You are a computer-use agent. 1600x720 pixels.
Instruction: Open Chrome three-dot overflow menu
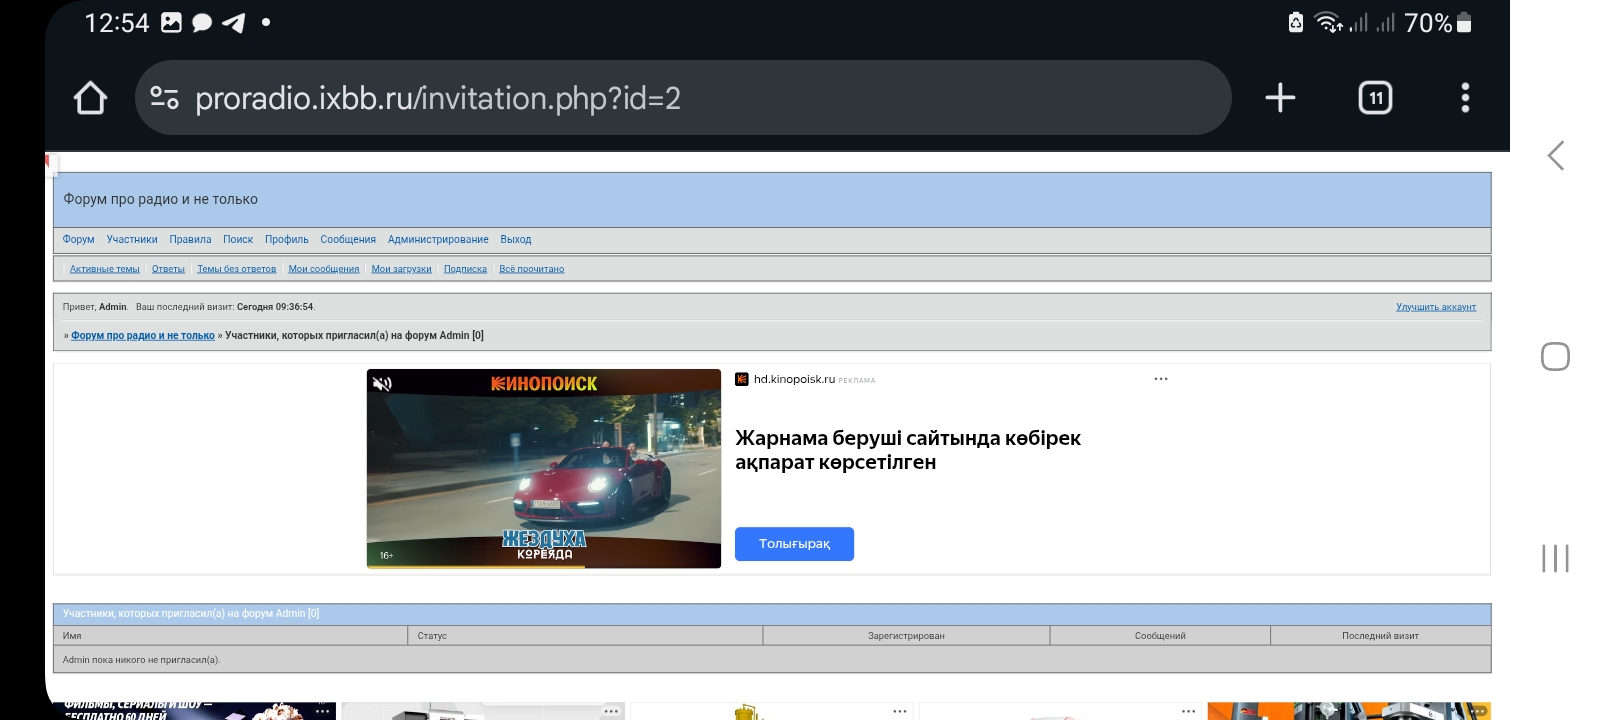click(x=1465, y=98)
